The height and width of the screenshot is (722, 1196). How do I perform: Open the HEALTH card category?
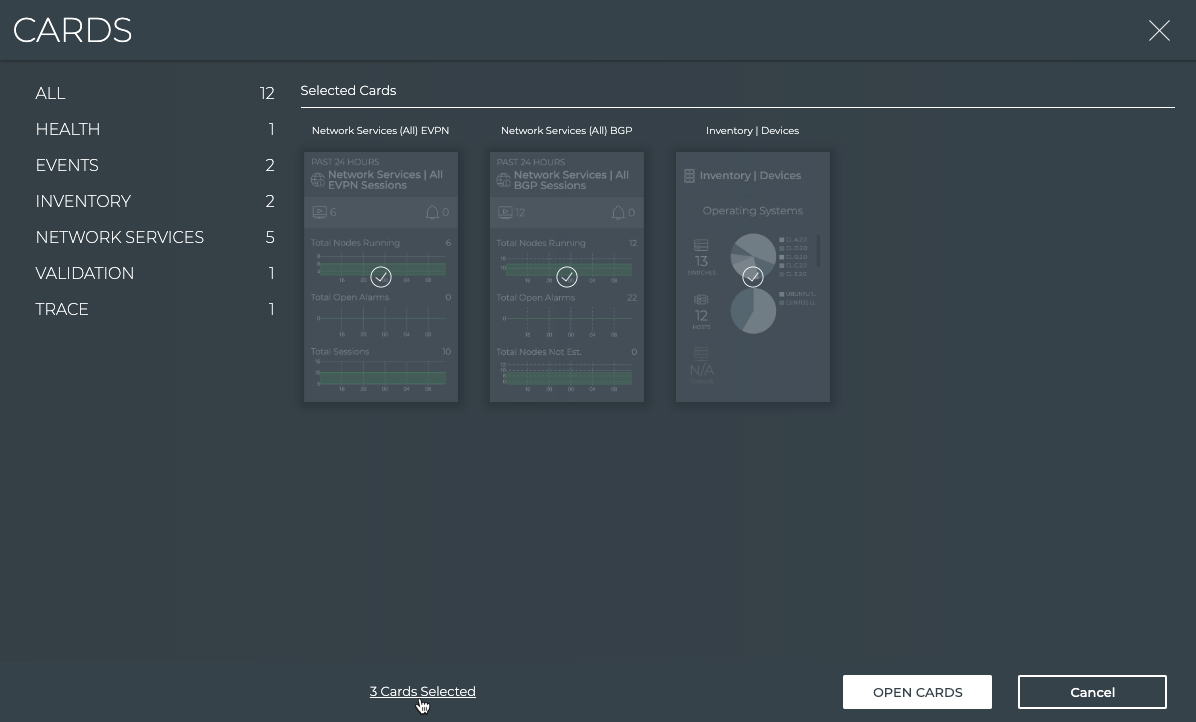(x=68, y=130)
